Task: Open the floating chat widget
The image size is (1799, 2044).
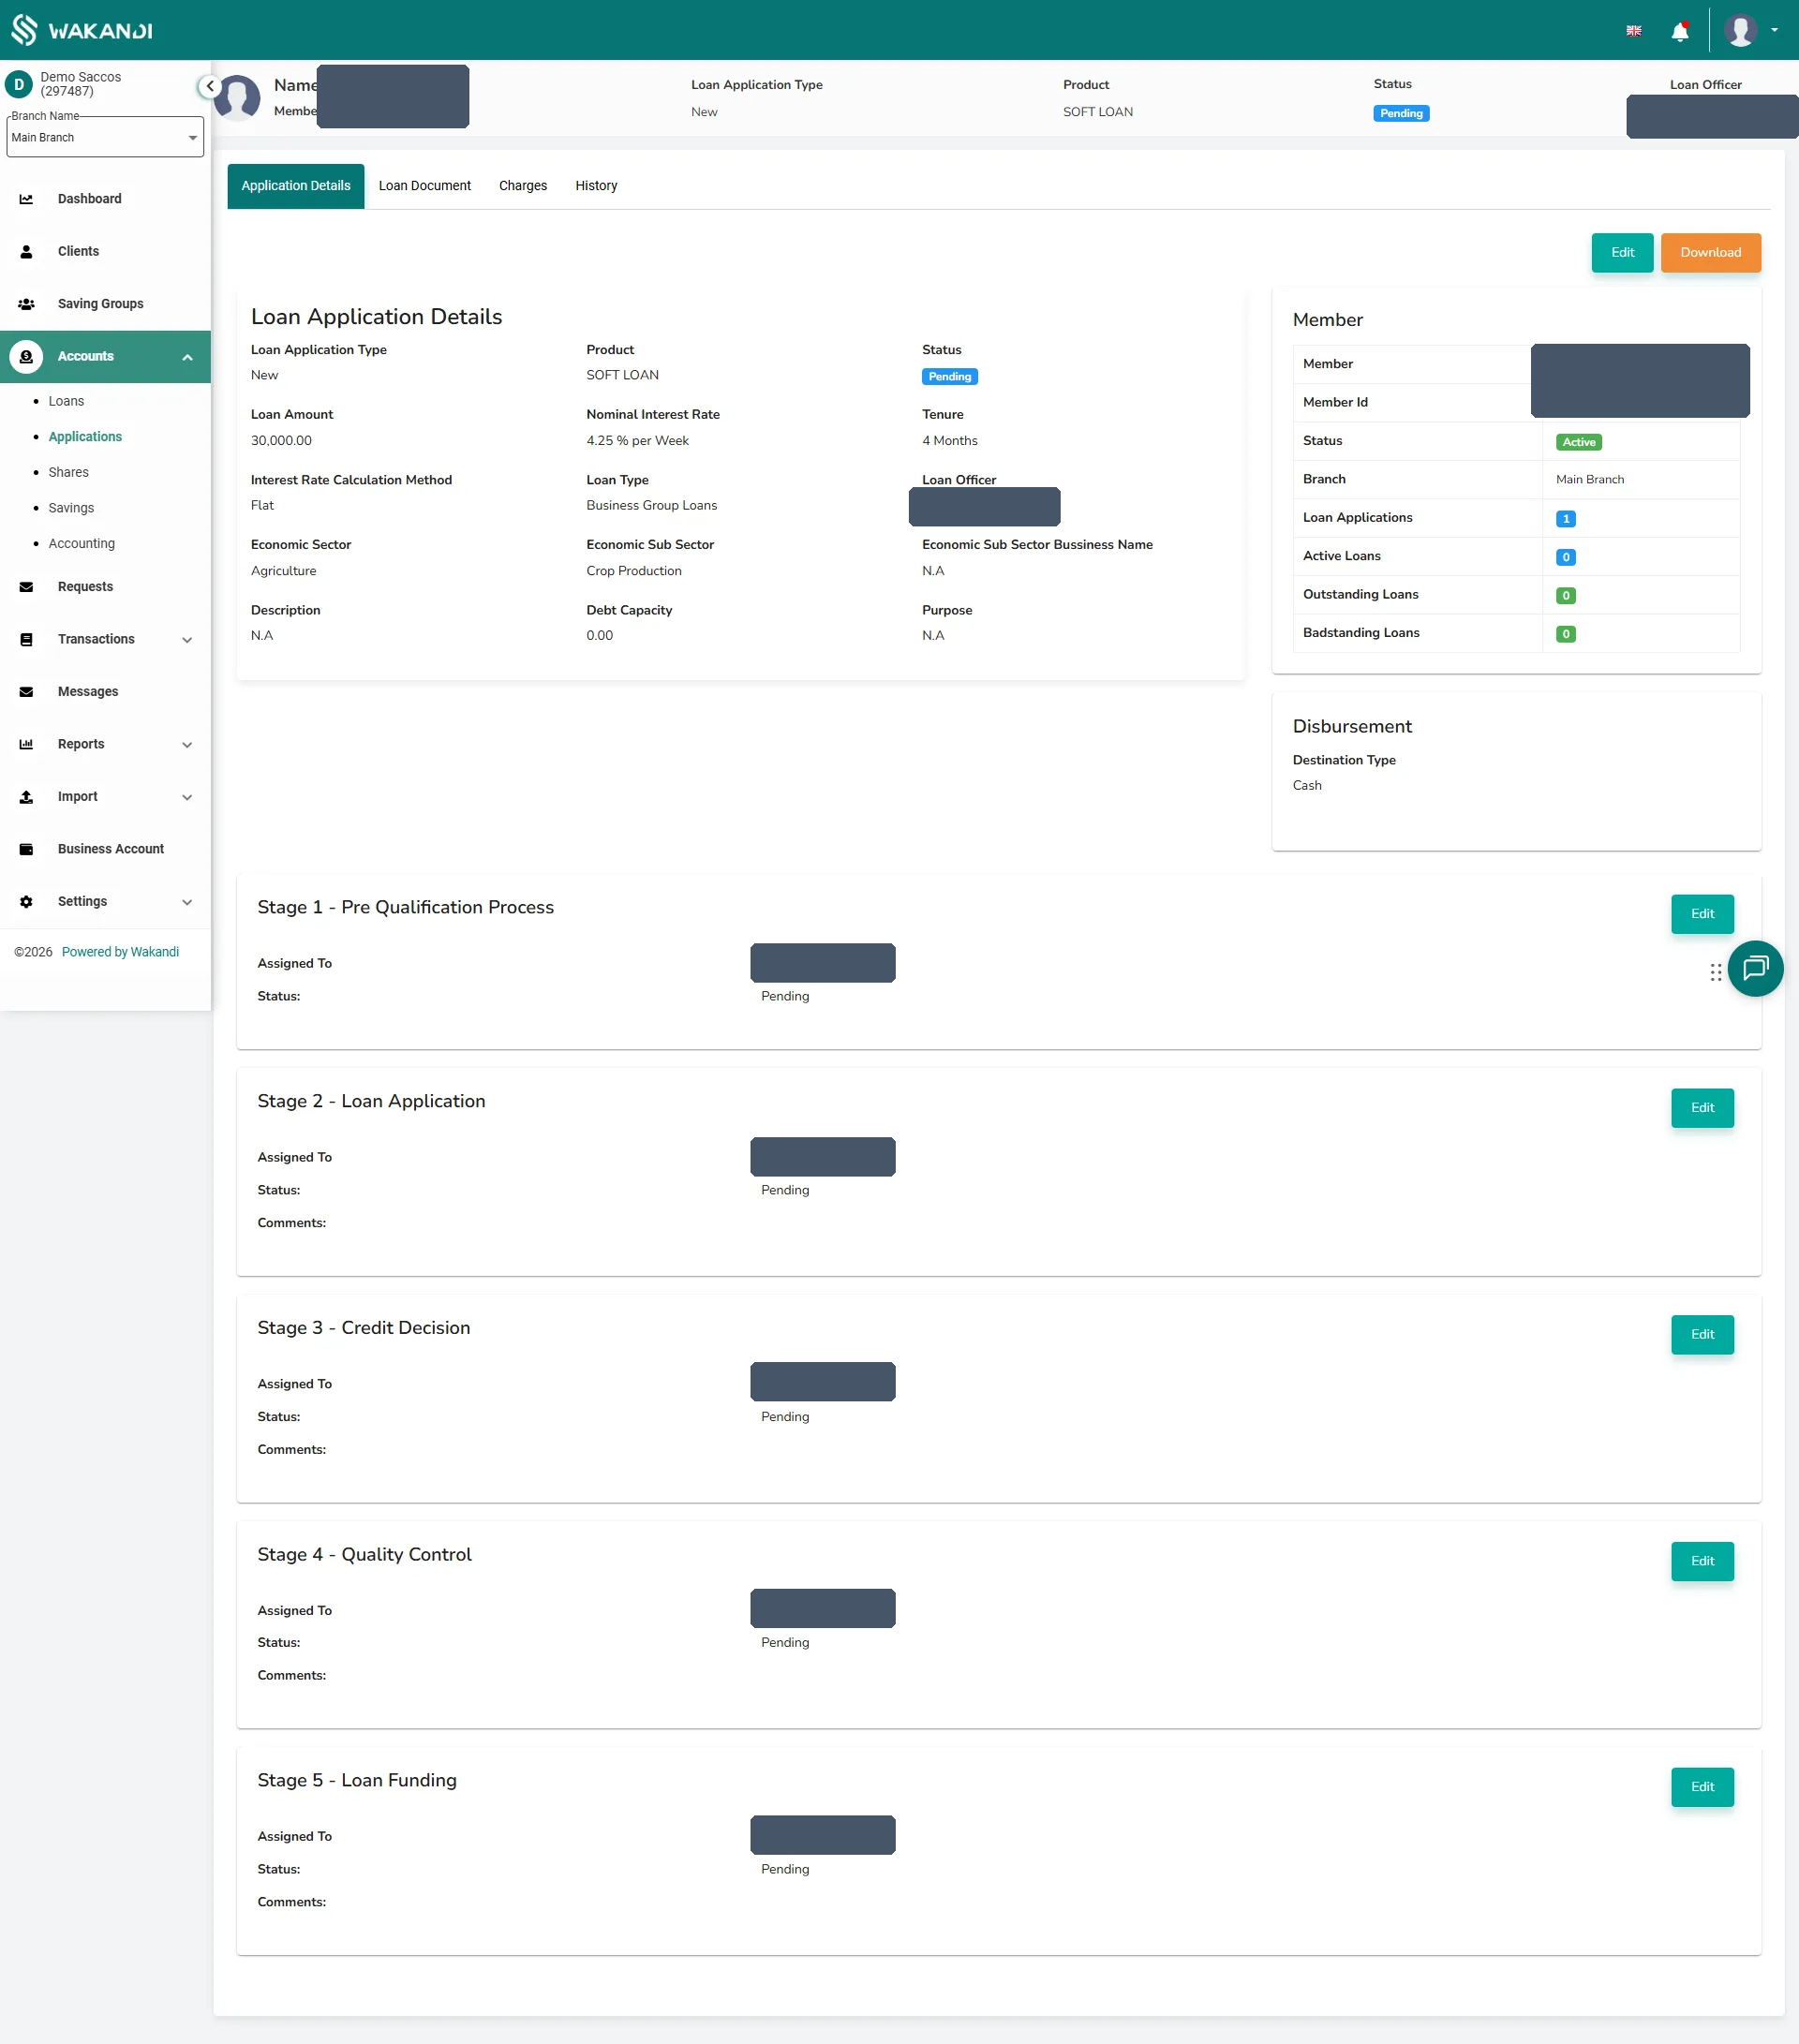Action: click(x=1755, y=969)
